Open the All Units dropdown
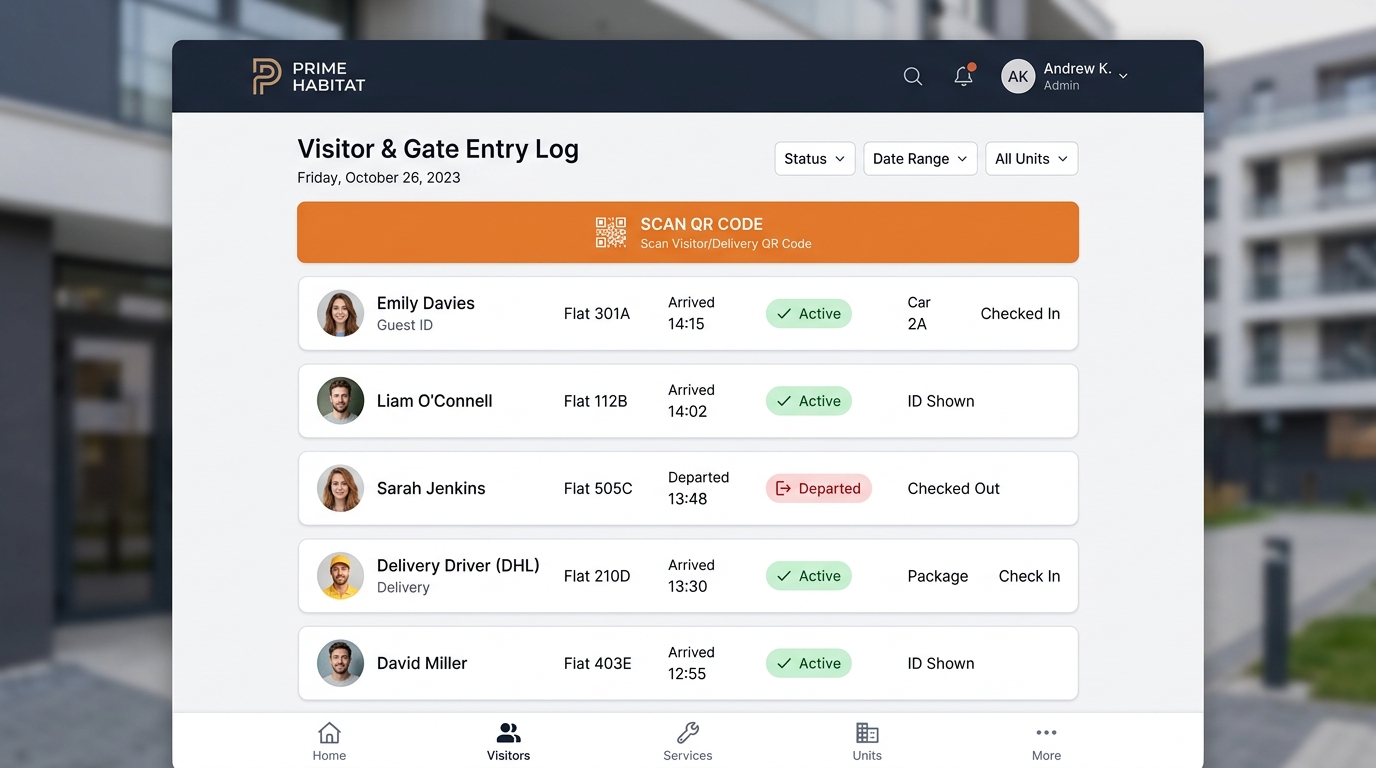Image resolution: width=1376 pixels, height=768 pixels. 1031,159
